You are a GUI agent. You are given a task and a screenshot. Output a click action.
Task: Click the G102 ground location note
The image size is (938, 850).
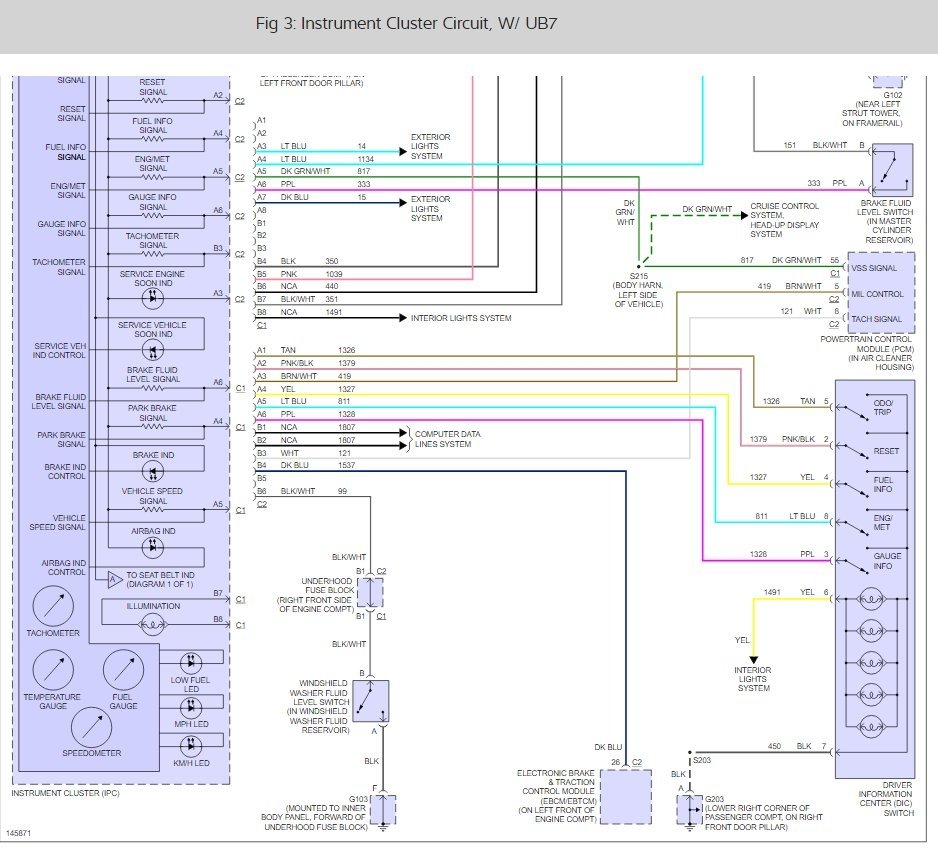point(872,109)
